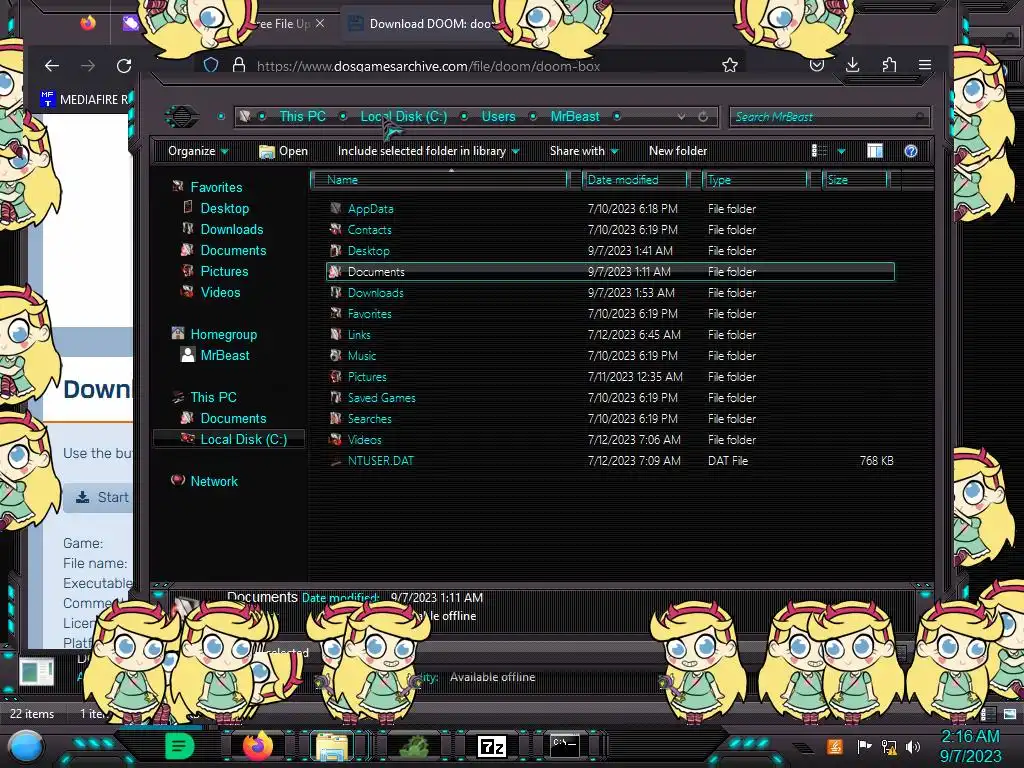Bookmark this page with star icon
Image resolution: width=1024 pixels, height=768 pixels.
(729, 65)
